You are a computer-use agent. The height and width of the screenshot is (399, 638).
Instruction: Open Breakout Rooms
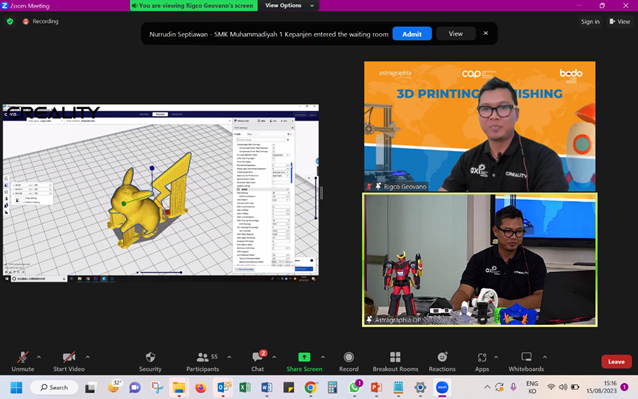click(x=395, y=362)
